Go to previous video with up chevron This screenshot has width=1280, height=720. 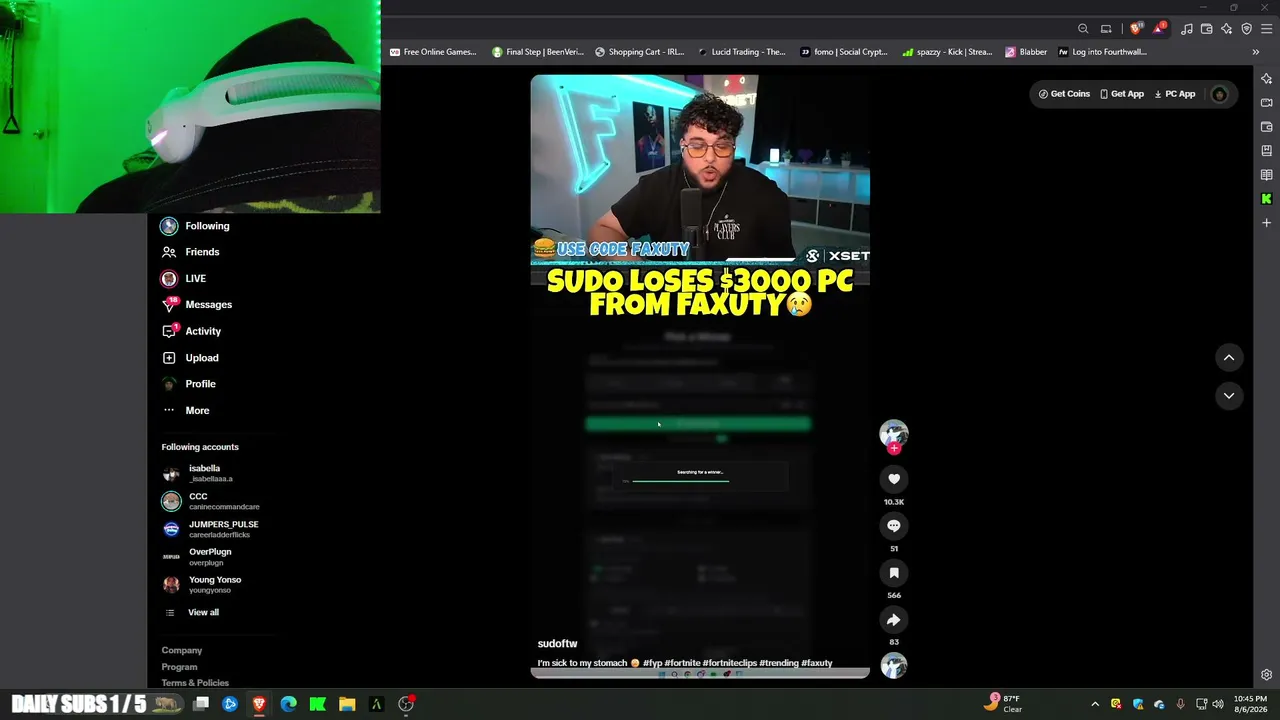tap(1229, 357)
